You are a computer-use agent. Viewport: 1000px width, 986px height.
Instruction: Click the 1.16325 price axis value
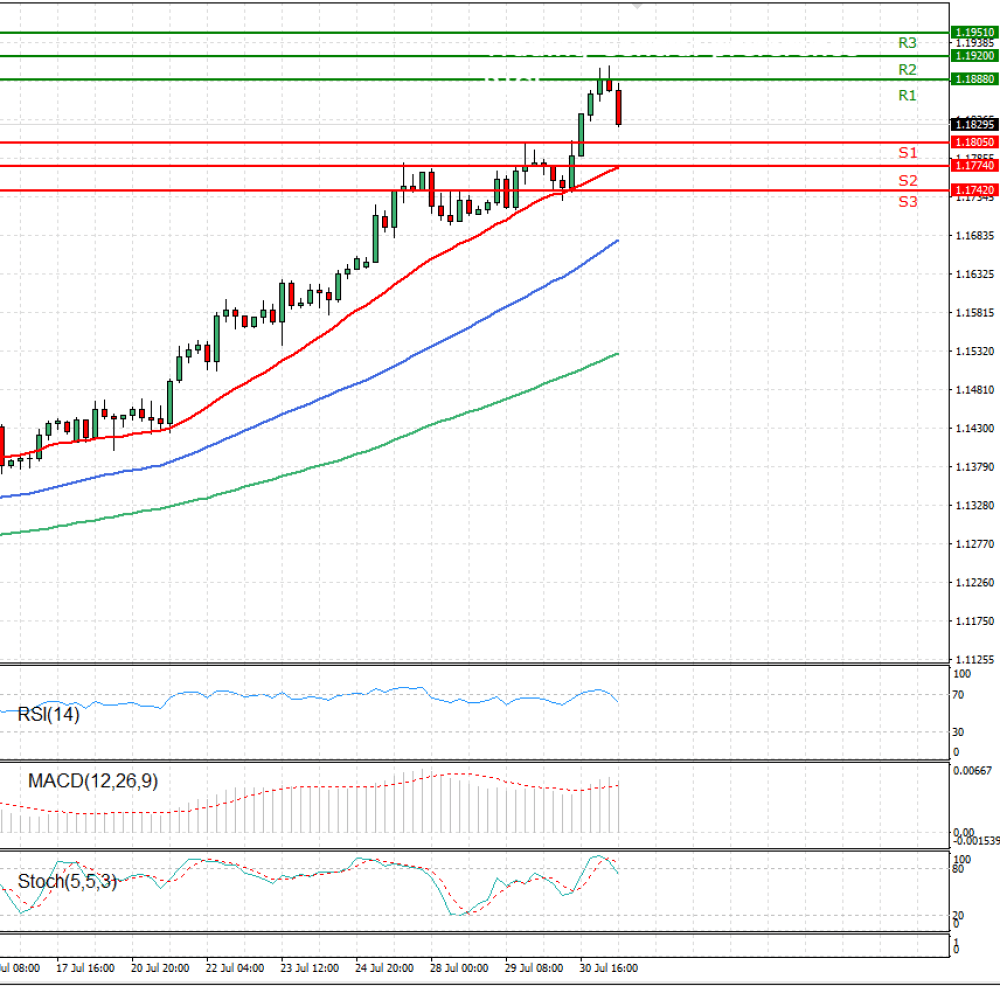974,274
